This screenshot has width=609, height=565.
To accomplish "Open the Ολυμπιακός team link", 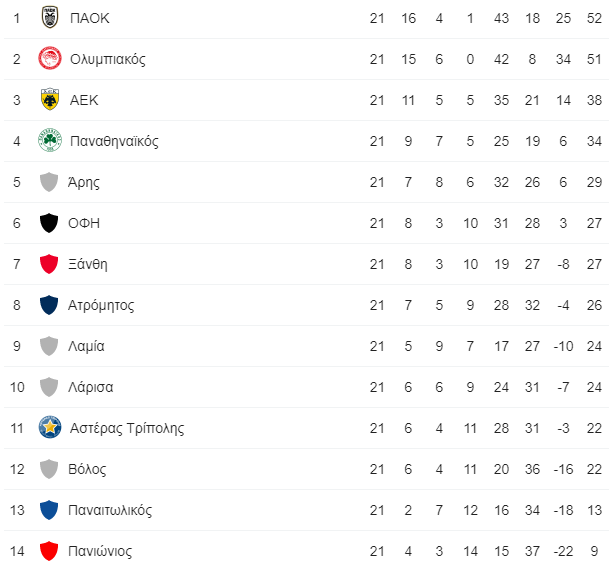I will pyautogui.click(x=108, y=59).
